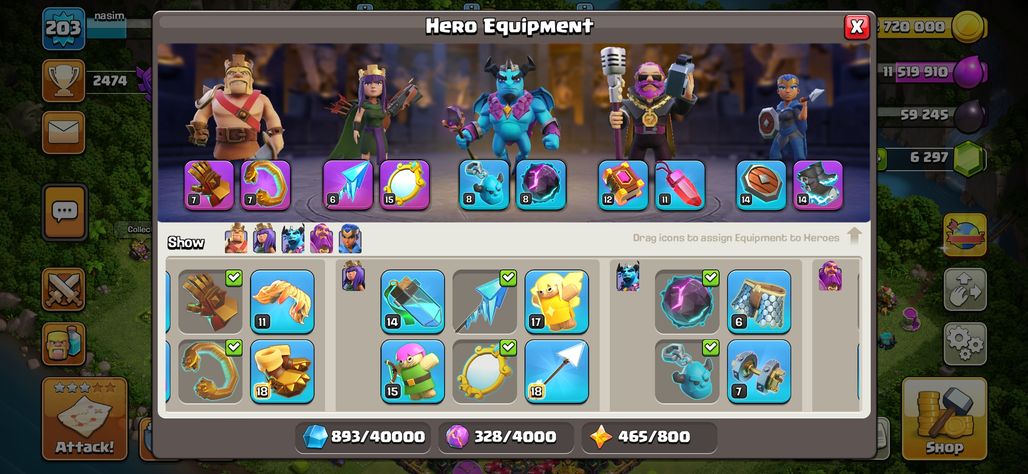Open the Shop button
1028x474 pixels.
pos(944,419)
